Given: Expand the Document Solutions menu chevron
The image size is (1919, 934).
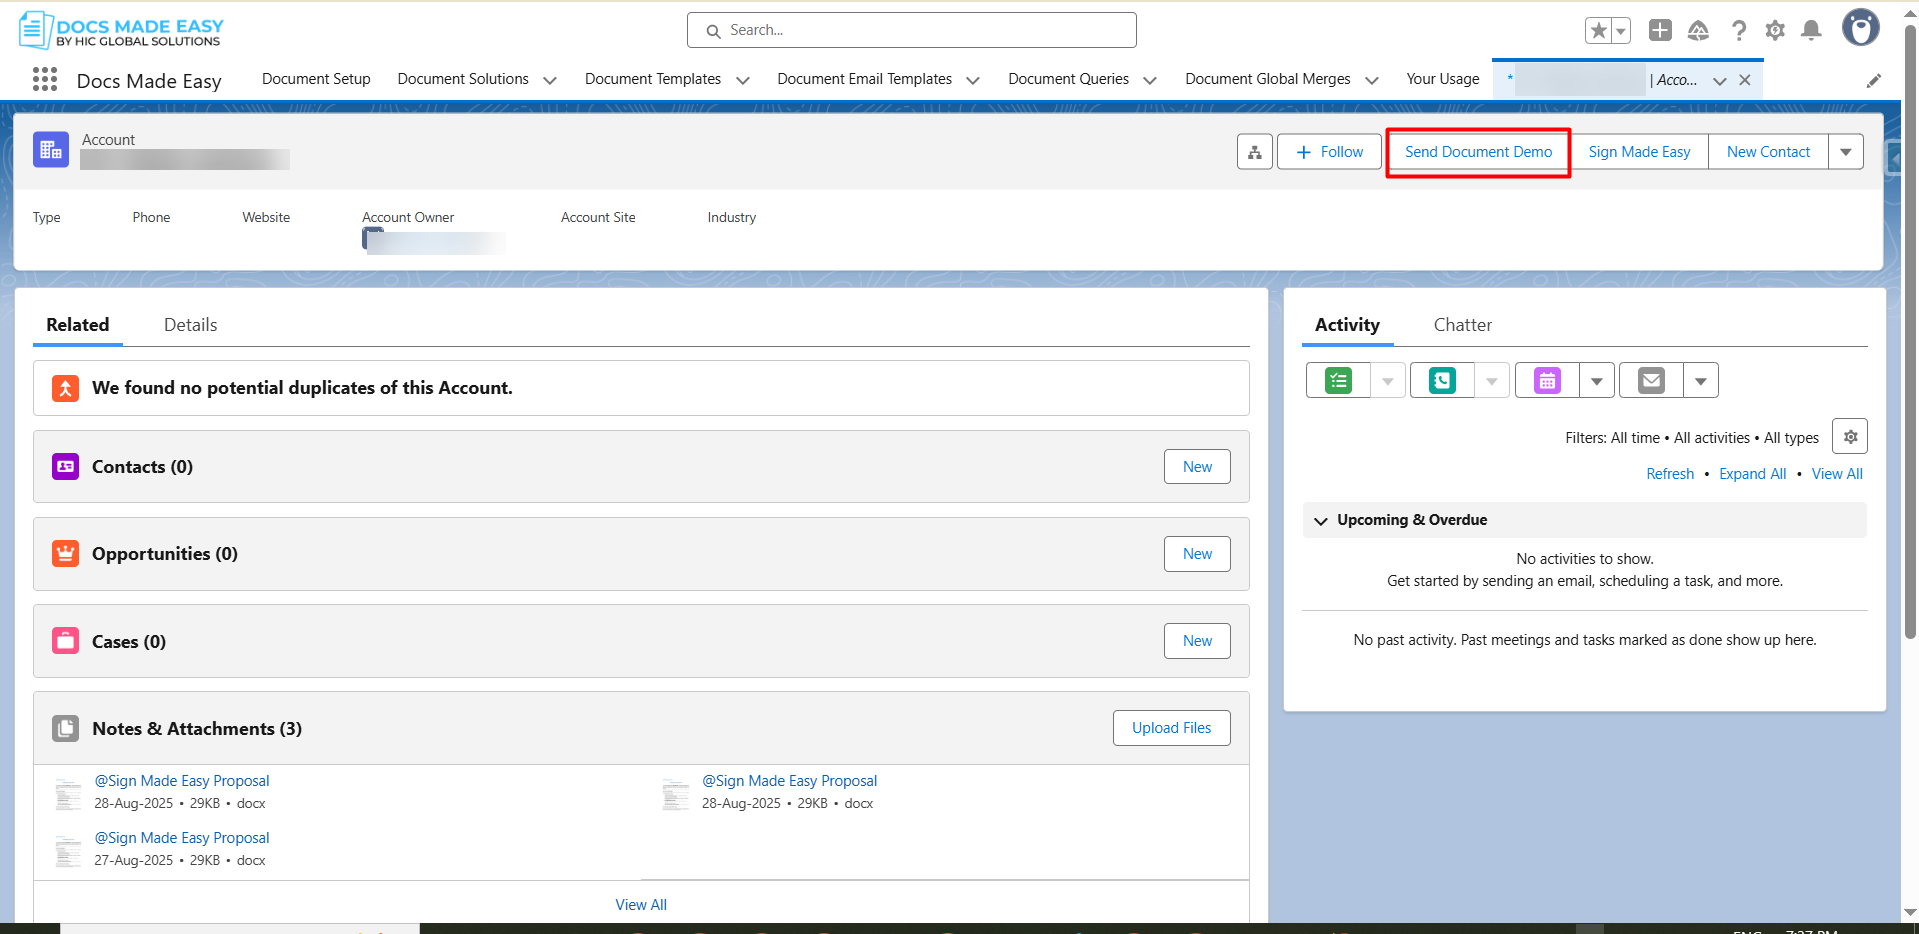Looking at the screenshot, I should (x=550, y=80).
